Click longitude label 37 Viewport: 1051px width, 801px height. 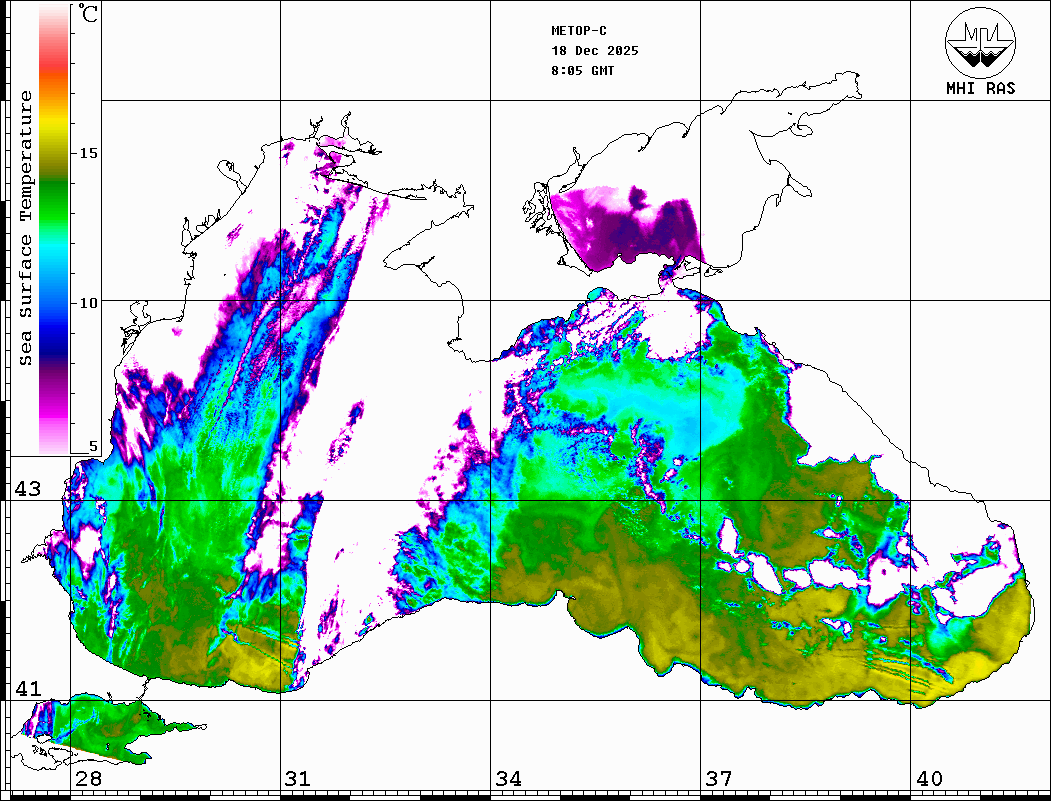[719, 779]
